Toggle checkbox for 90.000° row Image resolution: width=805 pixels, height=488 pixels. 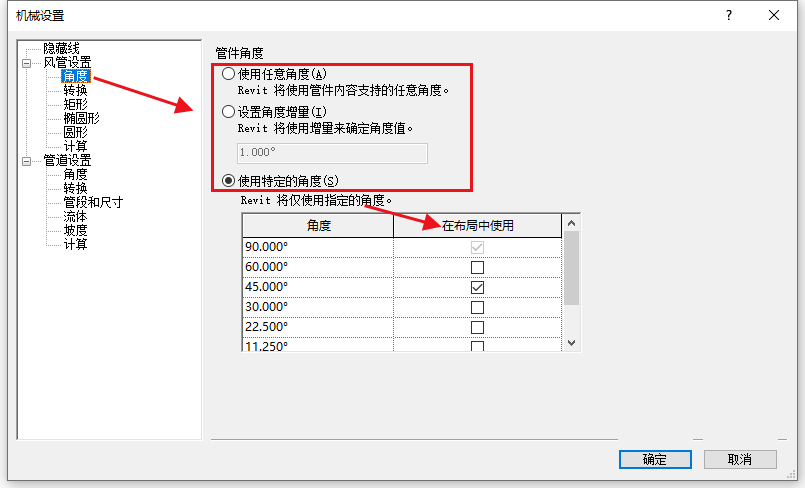477,247
